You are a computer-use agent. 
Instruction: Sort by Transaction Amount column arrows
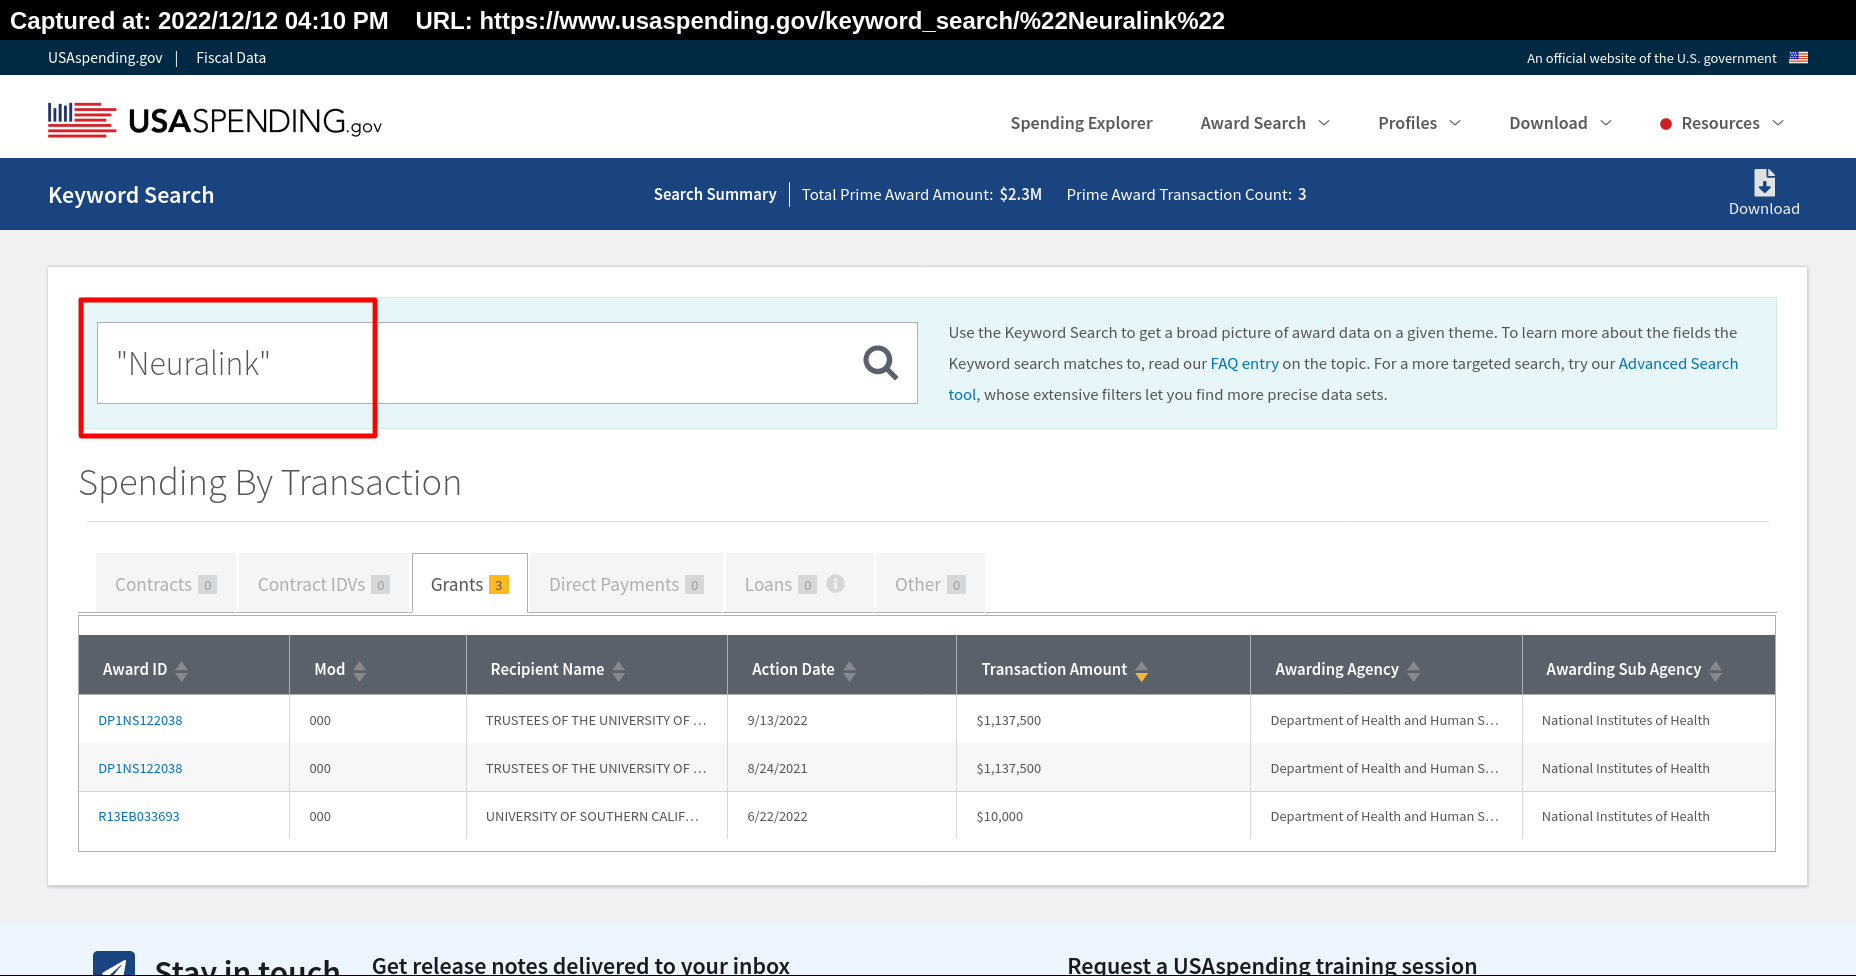[1142, 670]
